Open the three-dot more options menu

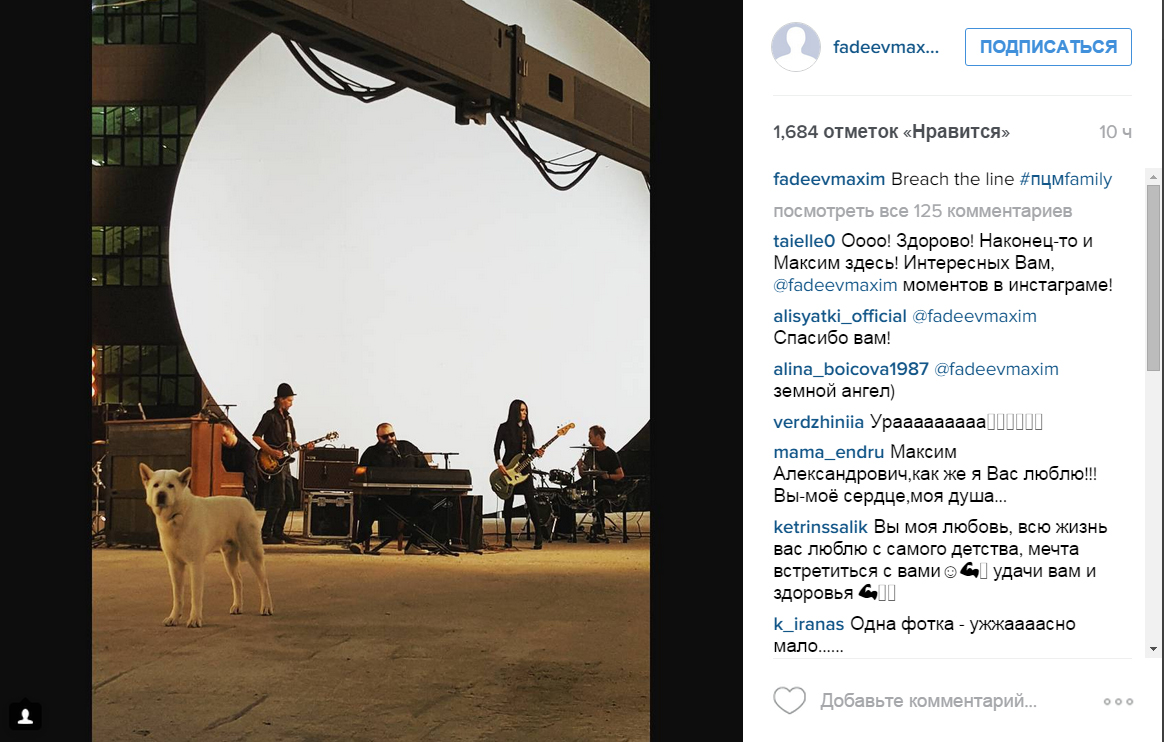click(1118, 701)
